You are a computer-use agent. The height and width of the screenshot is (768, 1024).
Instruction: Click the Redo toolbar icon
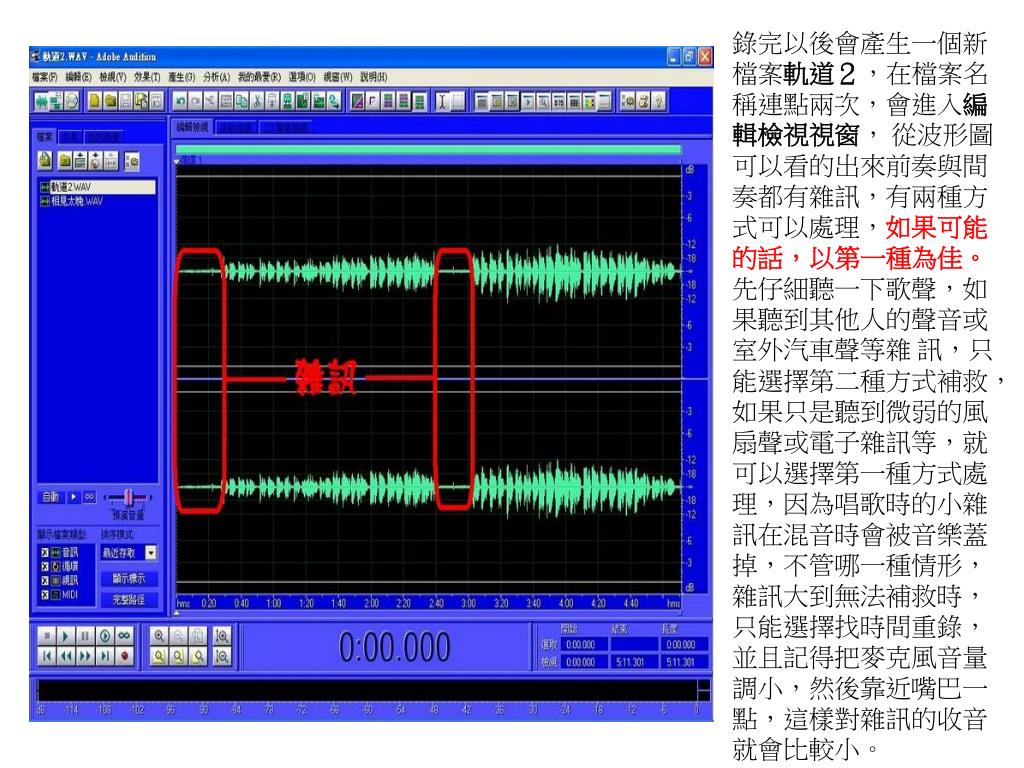tap(195, 101)
